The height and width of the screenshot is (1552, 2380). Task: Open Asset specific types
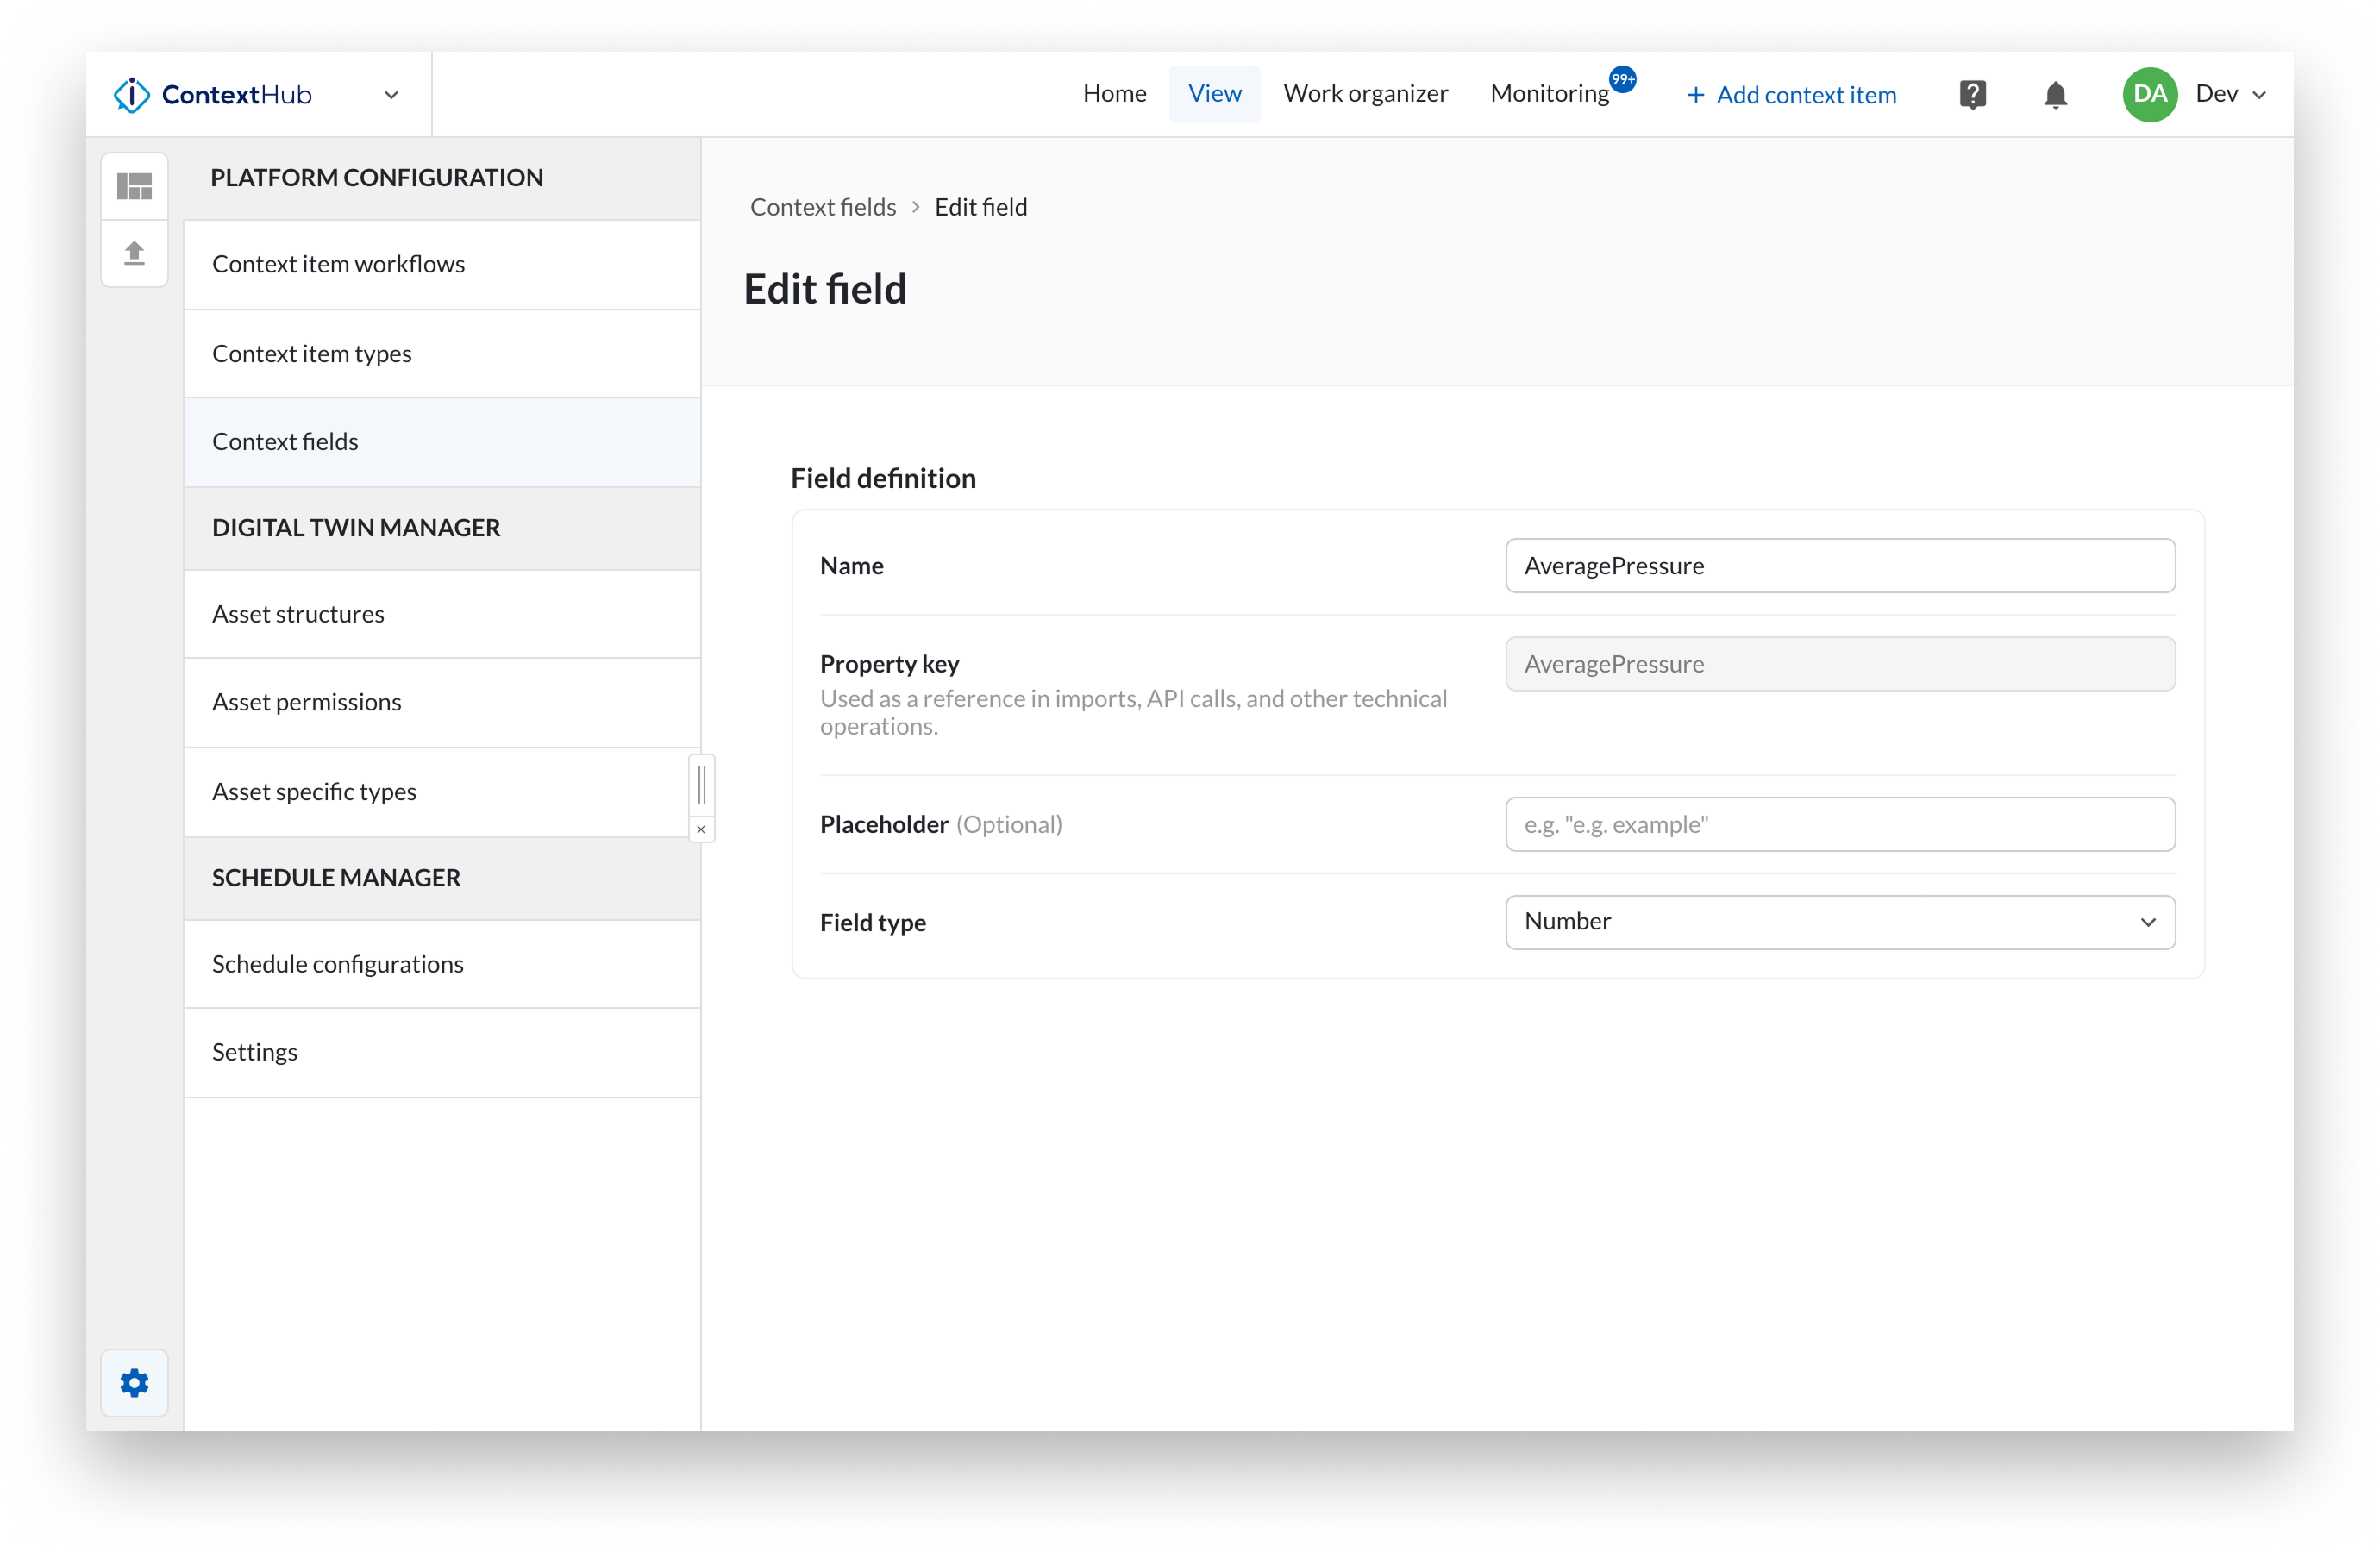coord(442,792)
